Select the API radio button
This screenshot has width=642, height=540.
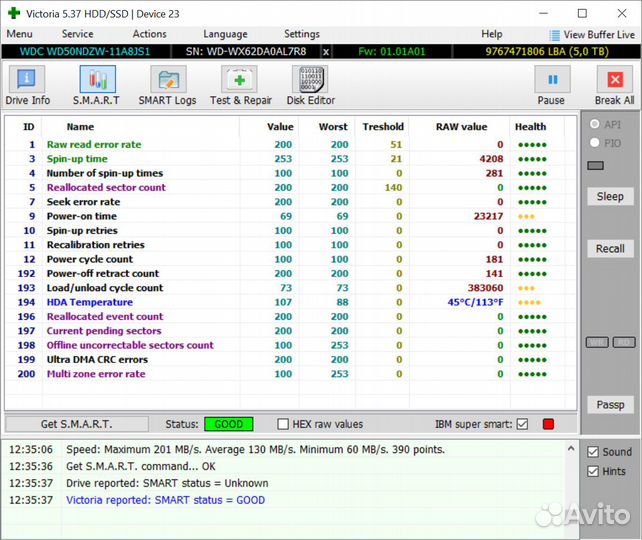click(x=596, y=124)
